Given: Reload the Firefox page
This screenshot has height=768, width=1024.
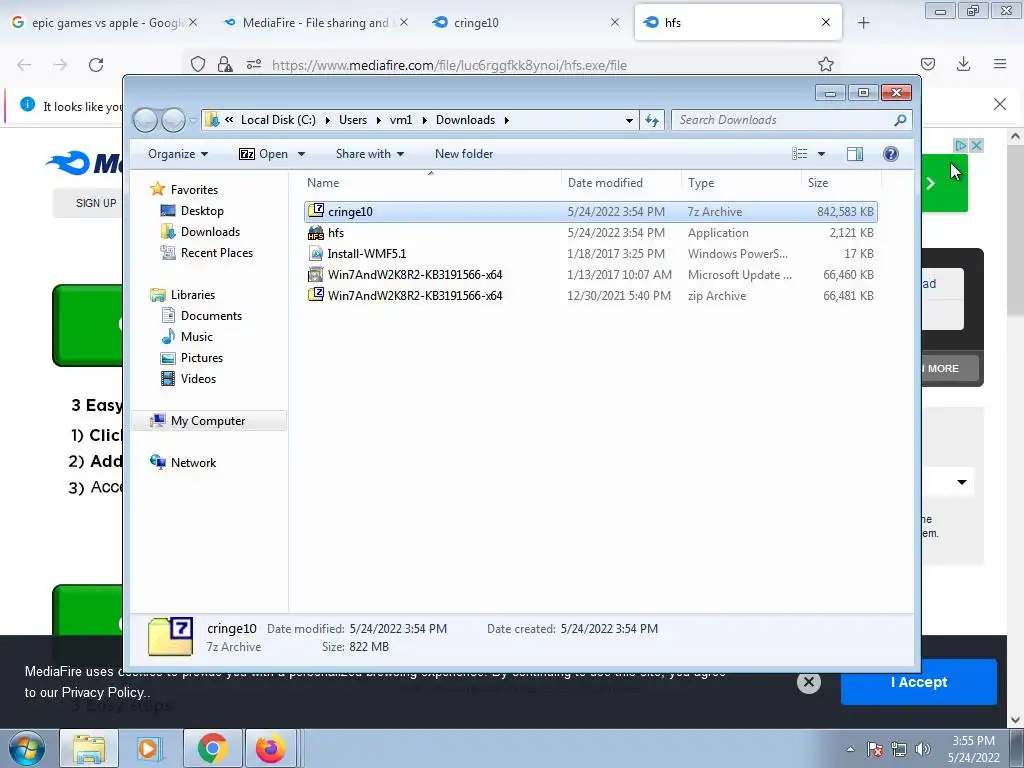Looking at the screenshot, I should (96, 65).
